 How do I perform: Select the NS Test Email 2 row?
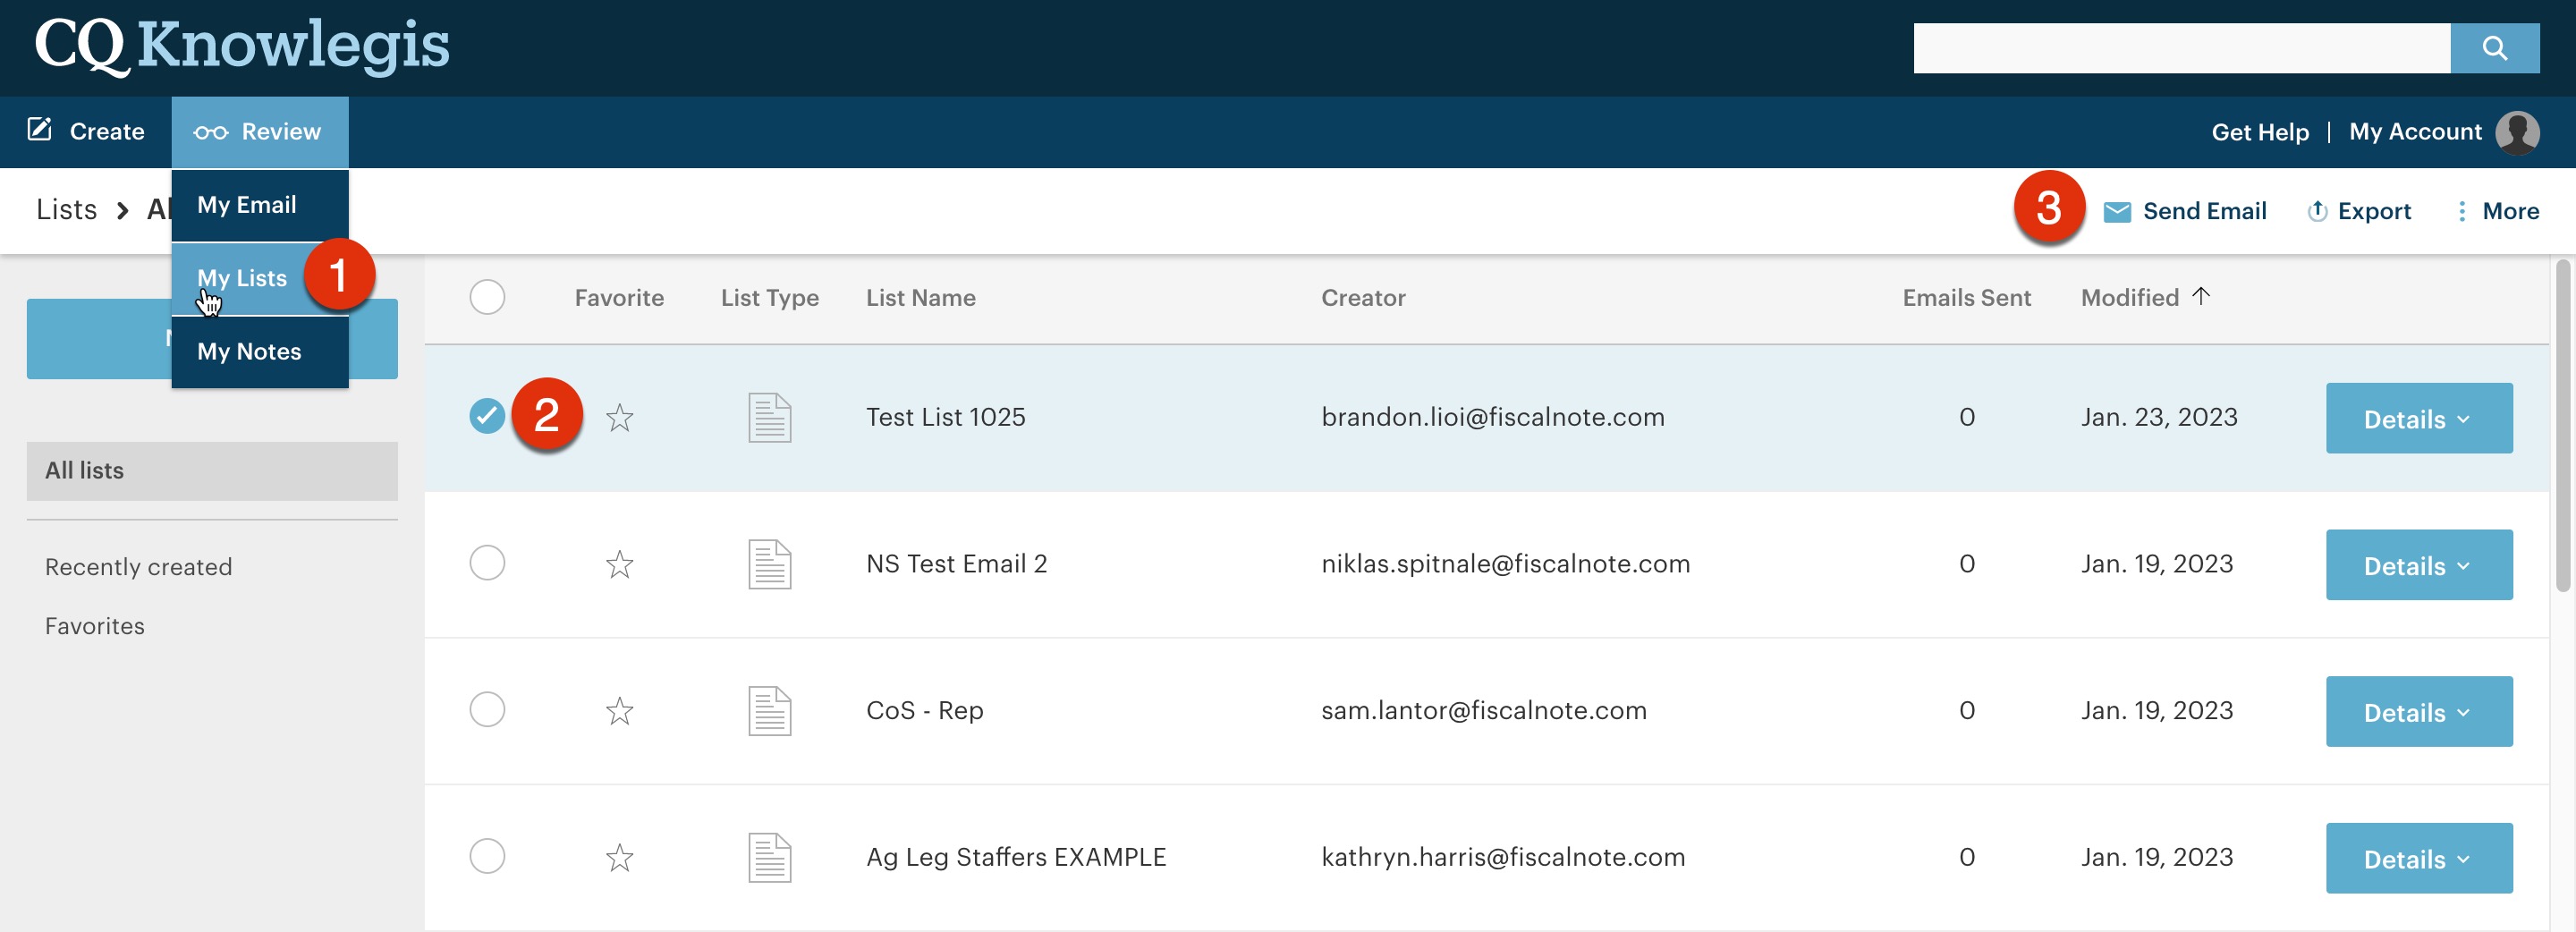click(x=487, y=563)
